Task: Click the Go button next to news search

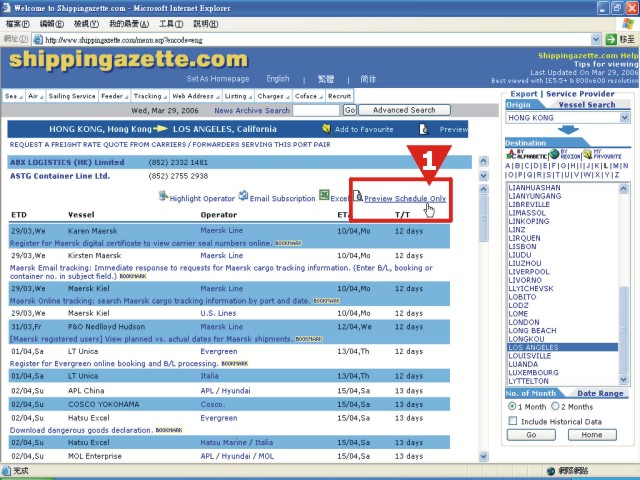Action: click(x=349, y=110)
